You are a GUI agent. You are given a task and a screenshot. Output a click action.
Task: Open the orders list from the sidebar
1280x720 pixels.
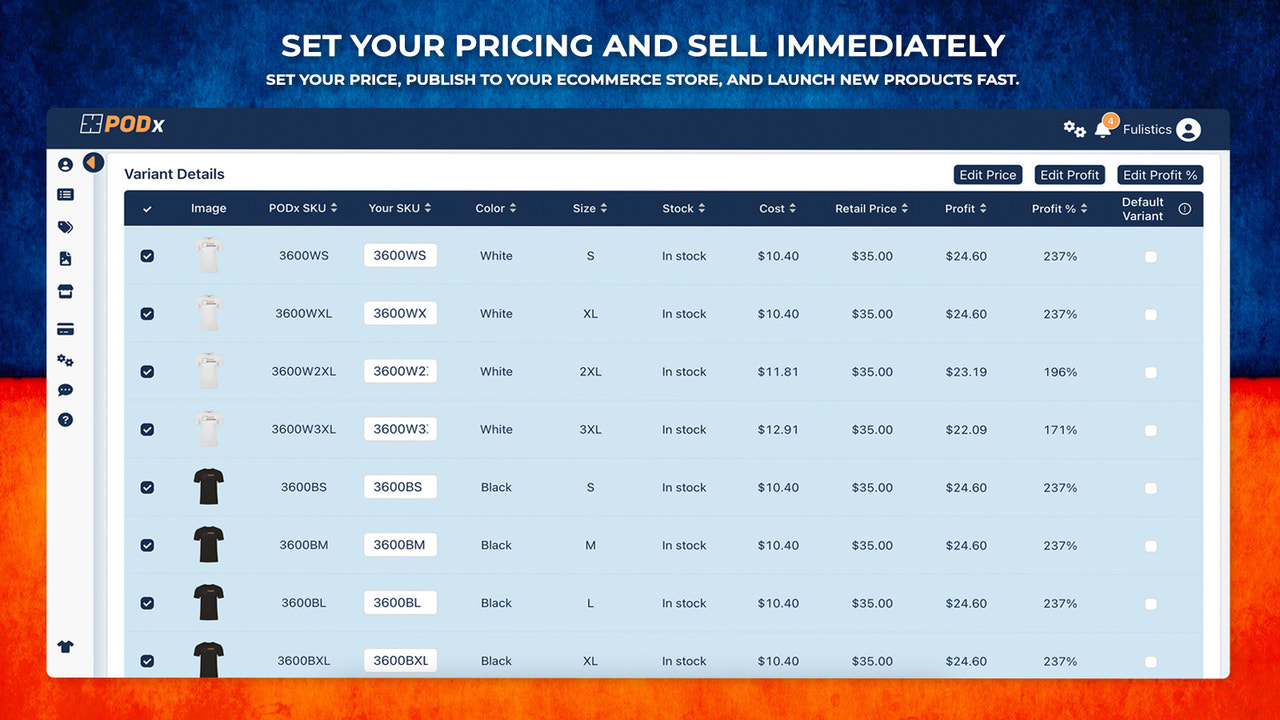coord(65,194)
